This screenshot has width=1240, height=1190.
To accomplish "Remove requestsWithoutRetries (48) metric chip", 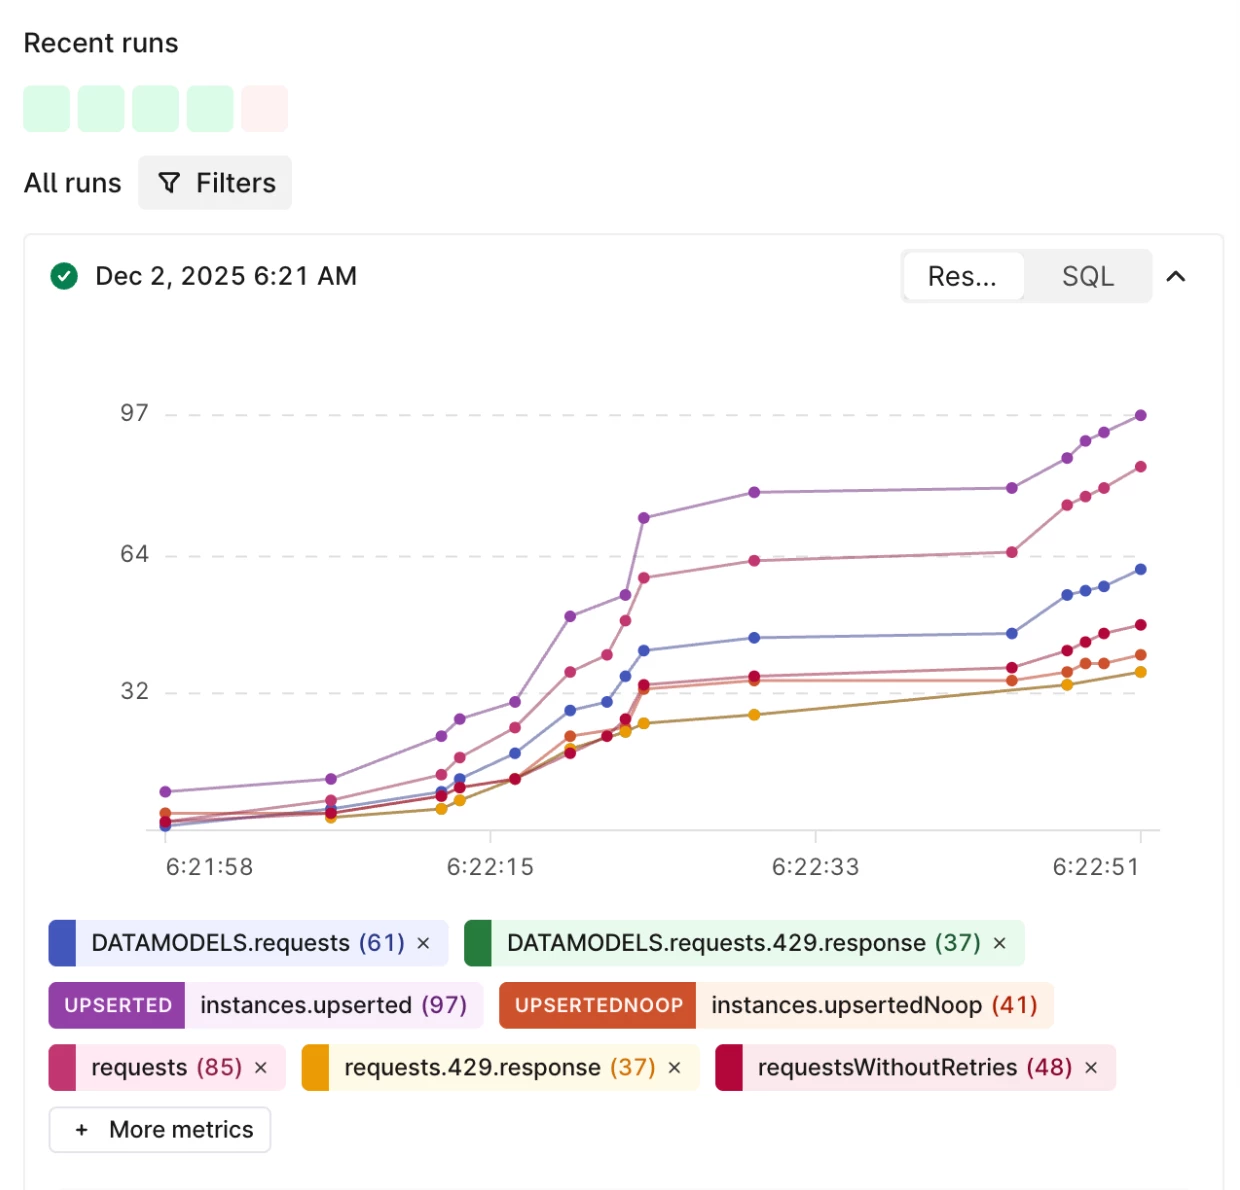I will pyautogui.click(x=1091, y=1068).
